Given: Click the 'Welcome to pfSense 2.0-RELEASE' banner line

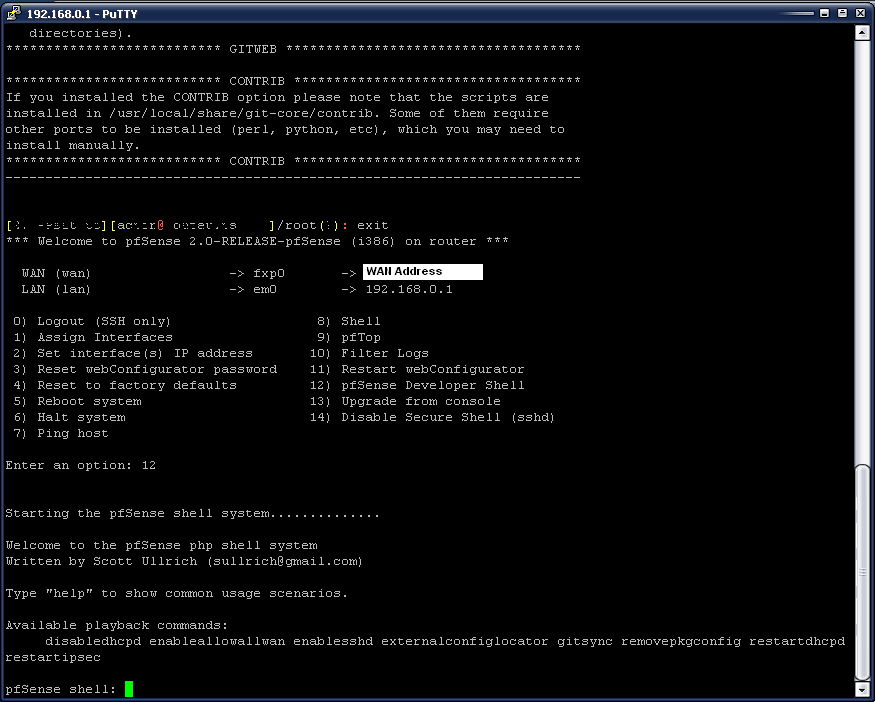Looking at the screenshot, I should pos(257,242).
